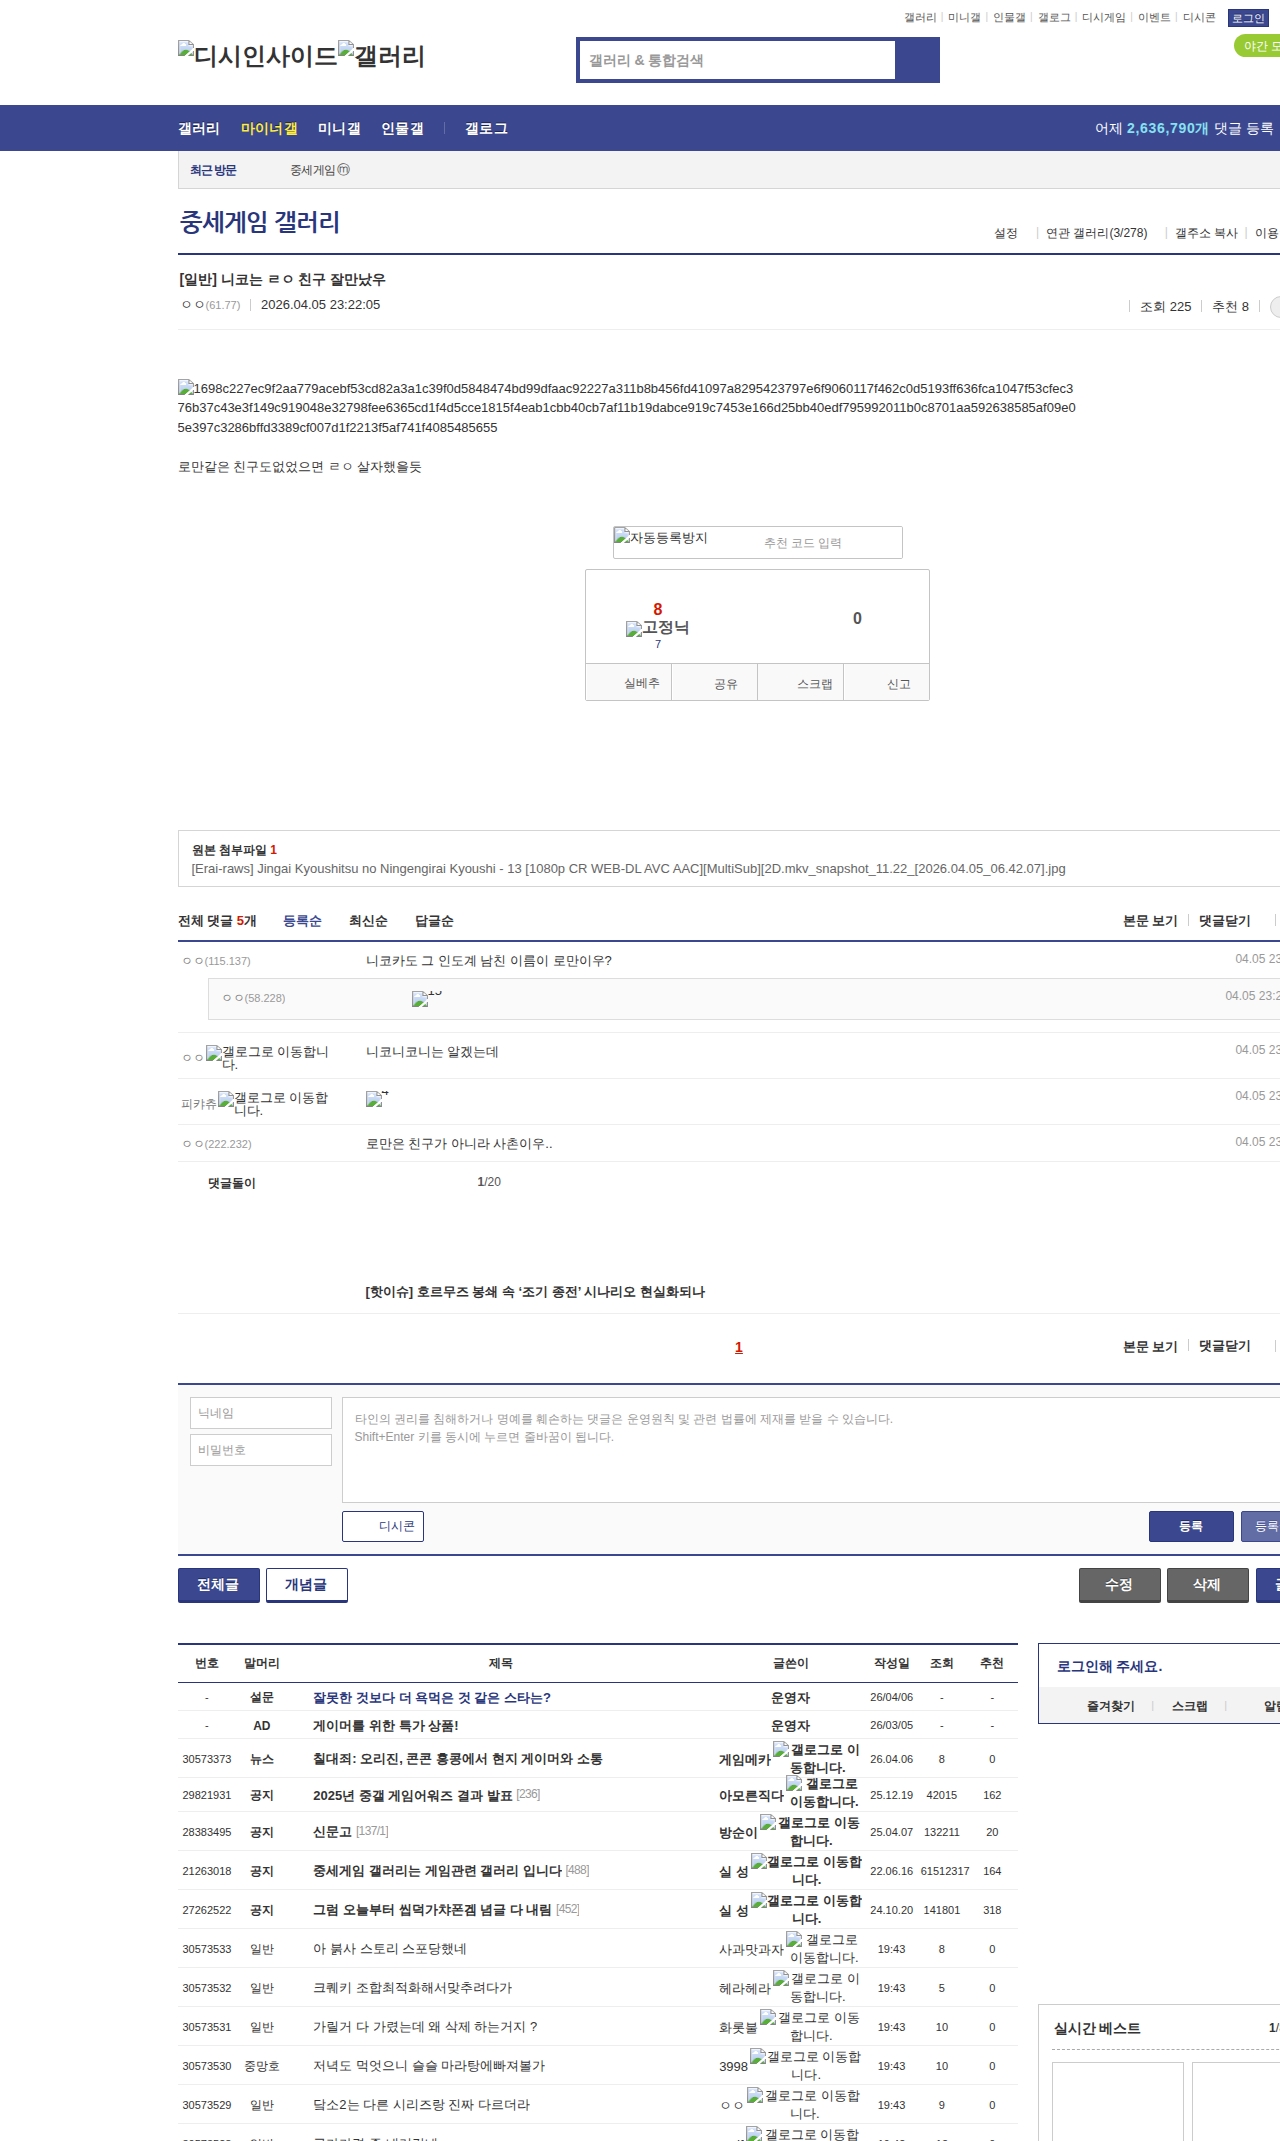This screenshot has height=2141, width=1280.
Task: Open 3998's gallog icon in the post list
Action: coord(805,2065)
